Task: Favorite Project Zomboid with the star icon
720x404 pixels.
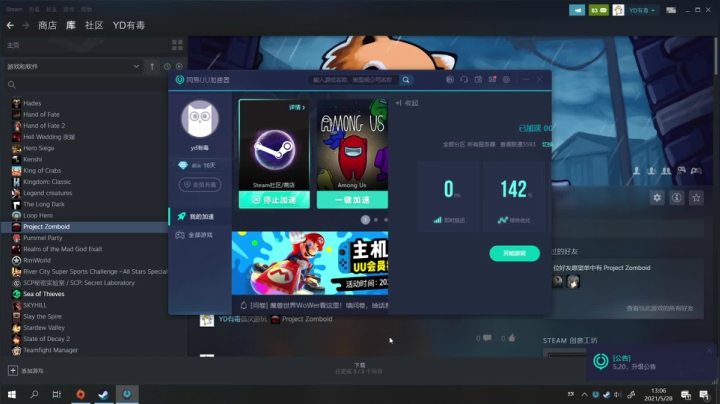Action: coord(696,198)
